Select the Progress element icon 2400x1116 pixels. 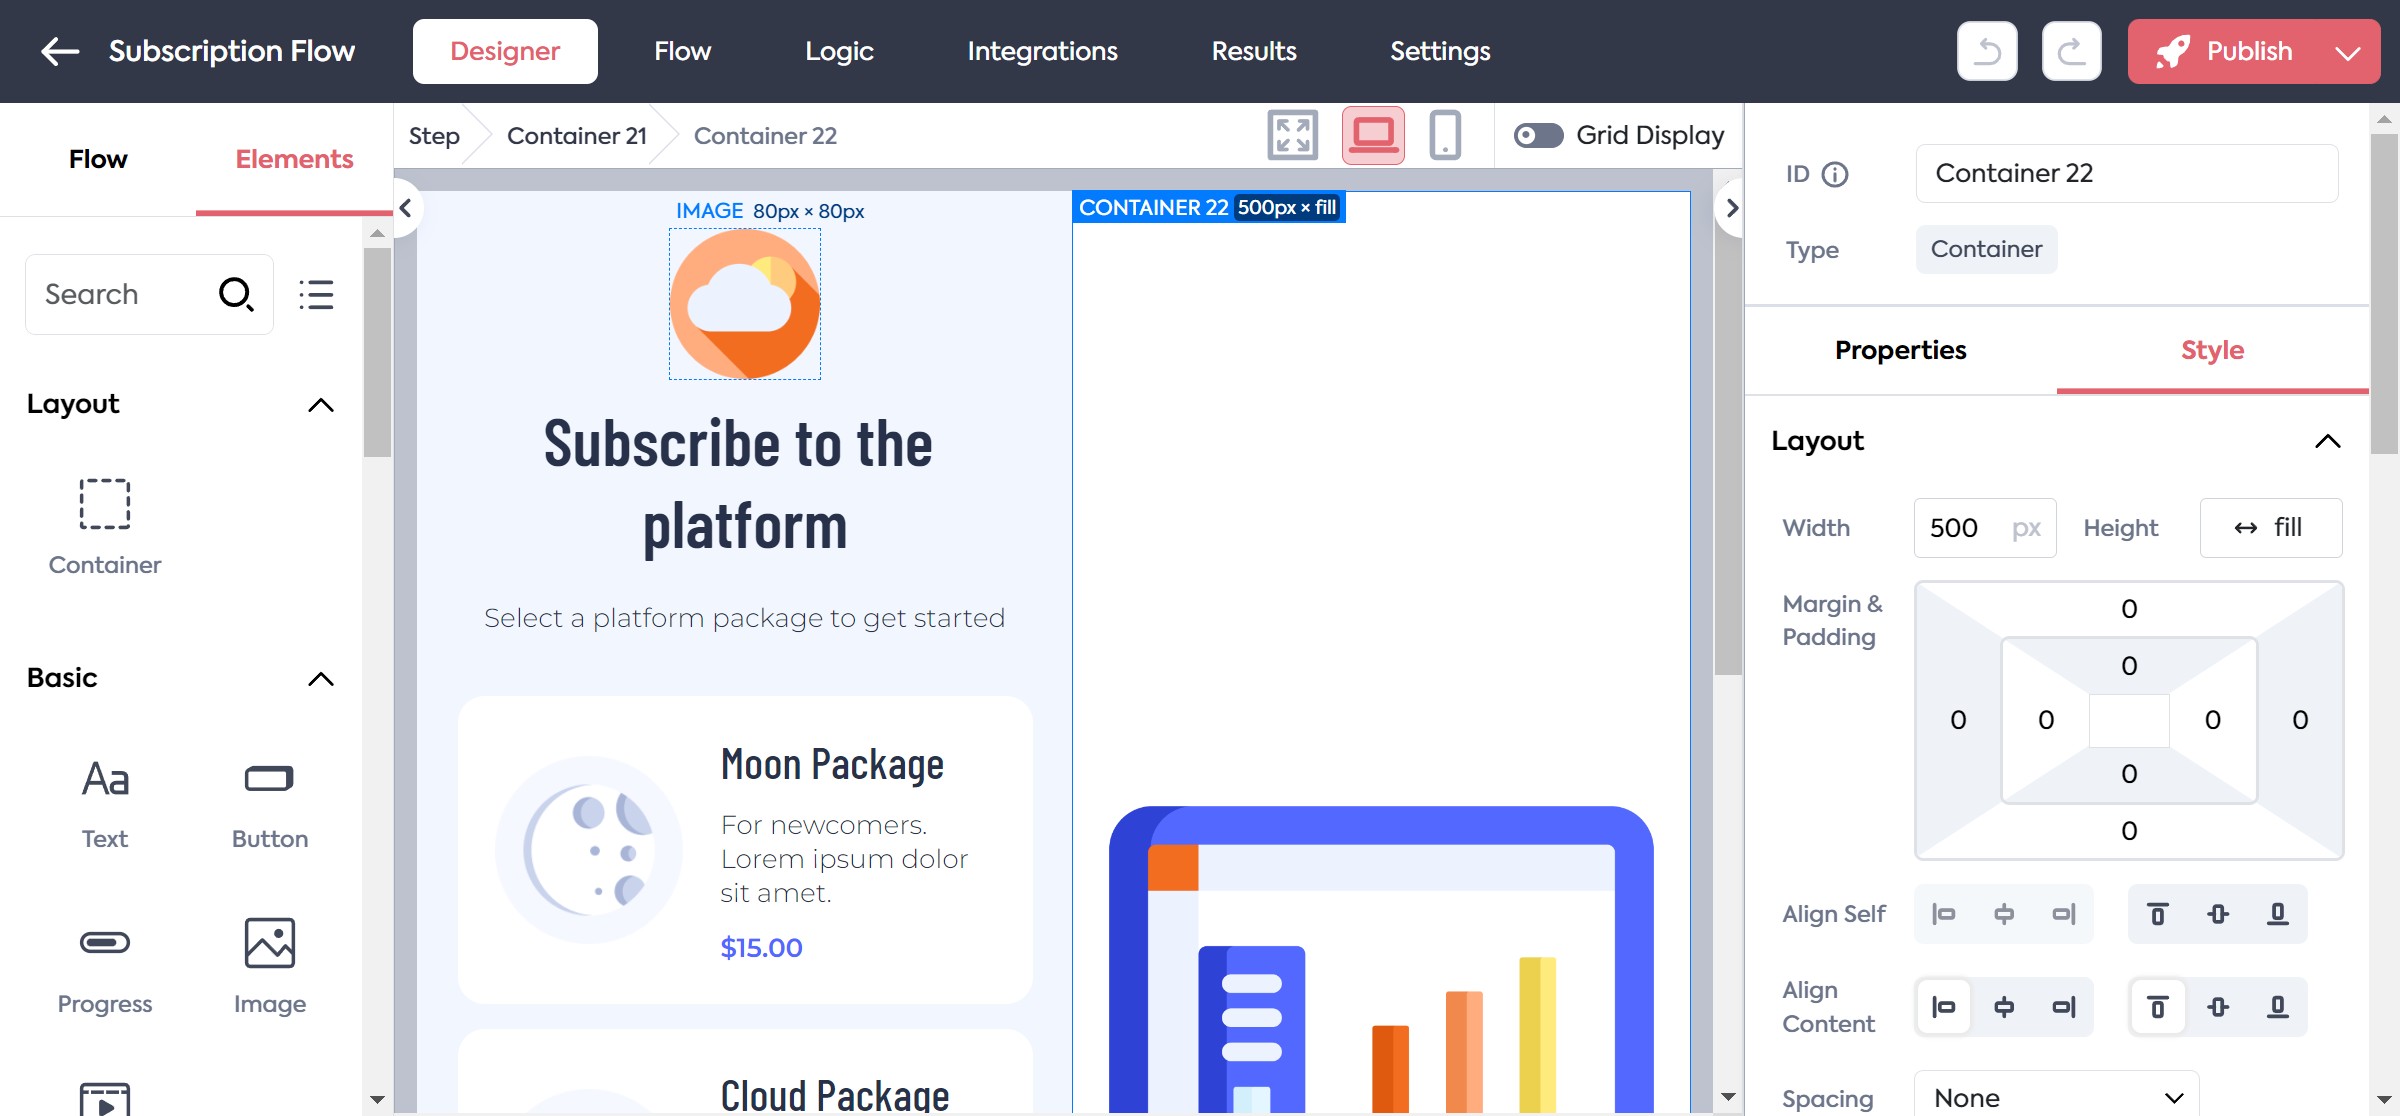(x=105, y=943)
